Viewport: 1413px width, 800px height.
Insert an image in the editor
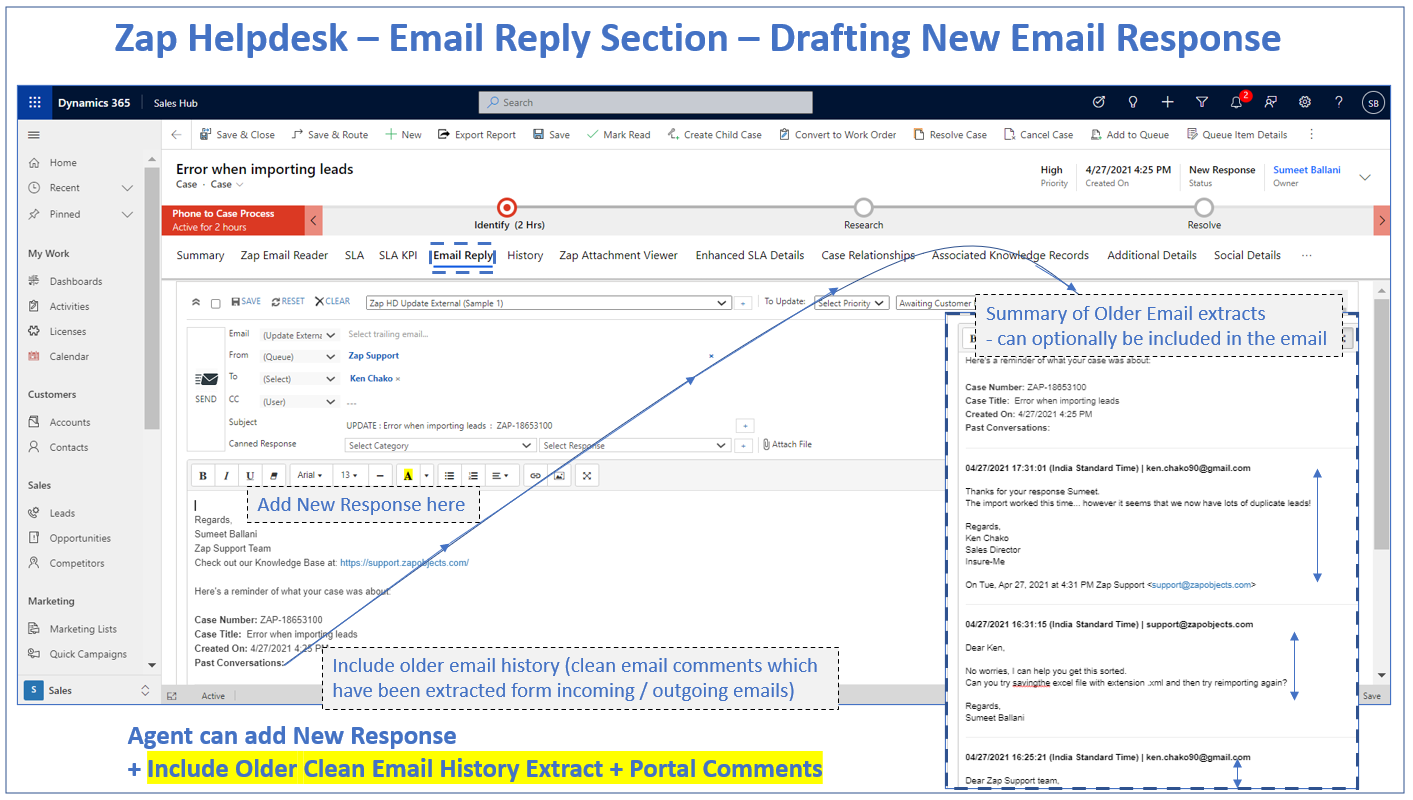560,476
